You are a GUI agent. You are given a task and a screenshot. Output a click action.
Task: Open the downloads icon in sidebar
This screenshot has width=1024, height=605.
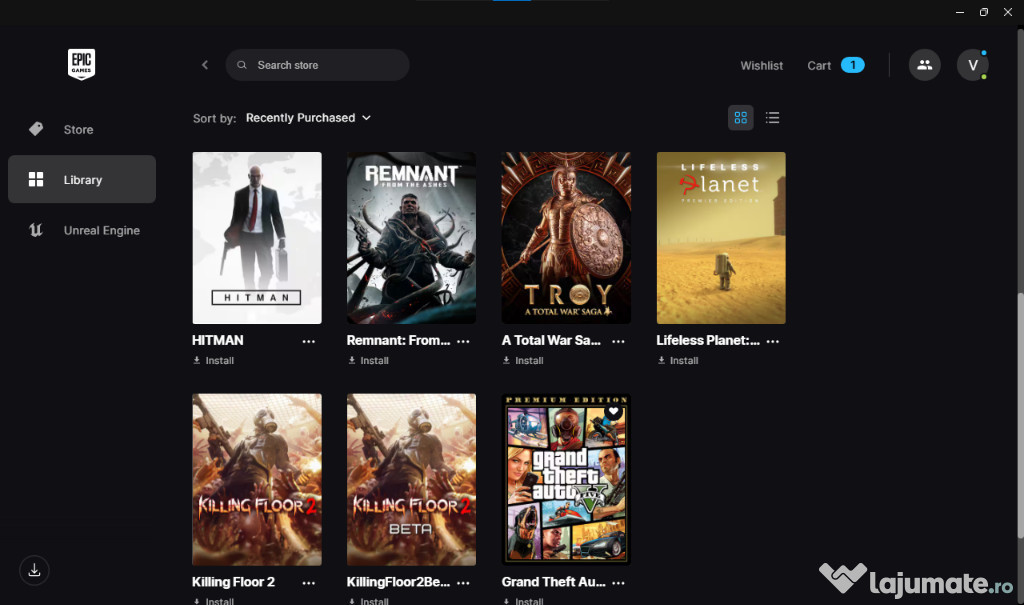pyautogui.click(x=35, y=570)
